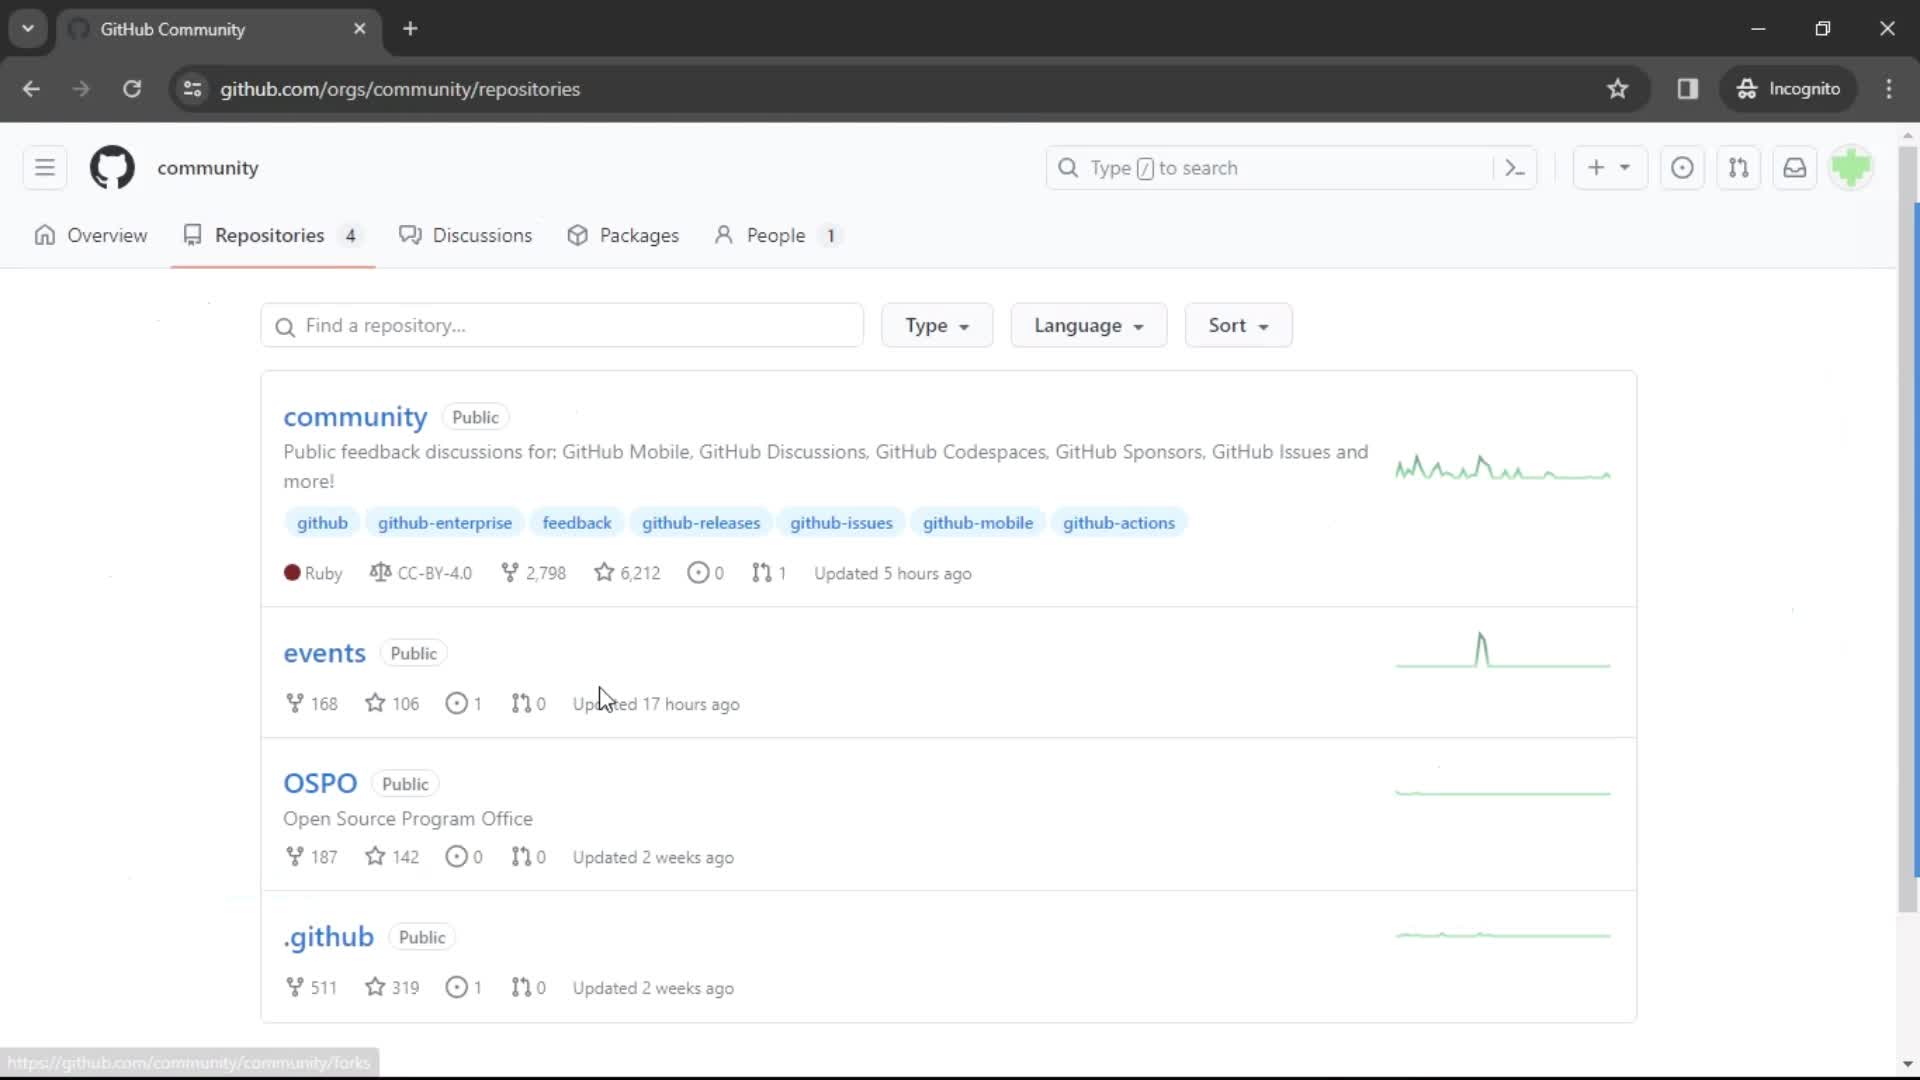The image size is (1920, 1080).
Task: Select the feedback topic tag
Action: click(577, 523)
